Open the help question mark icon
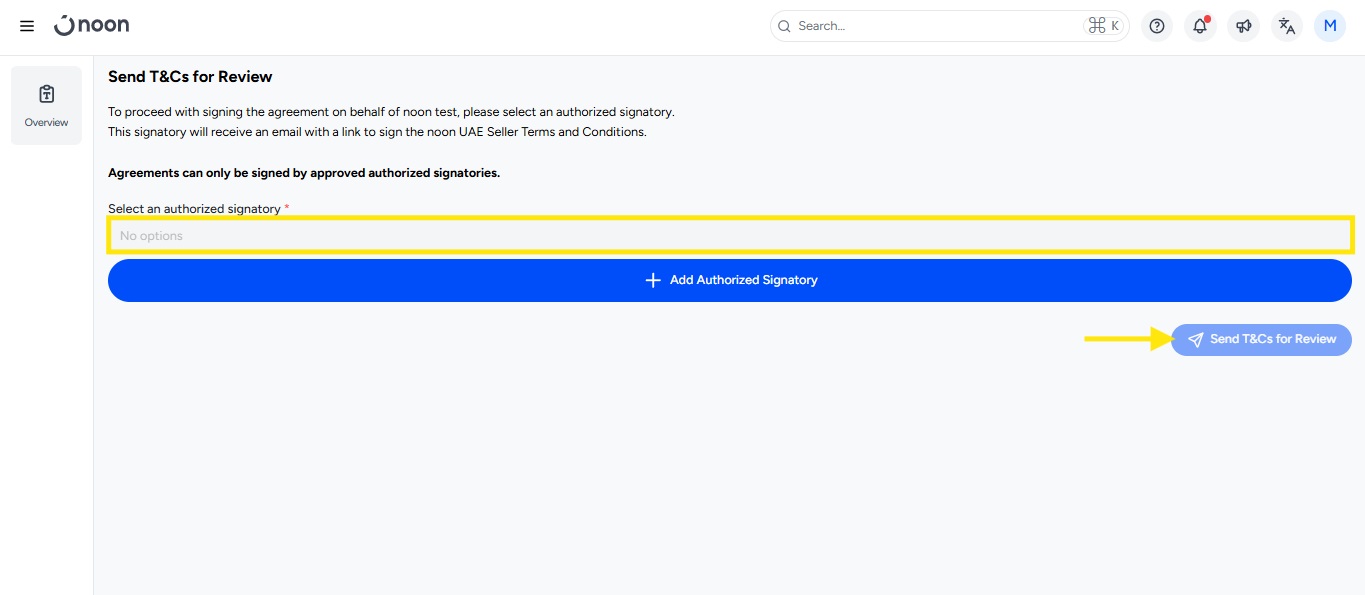The image size is (1365, 595). 1157,26
